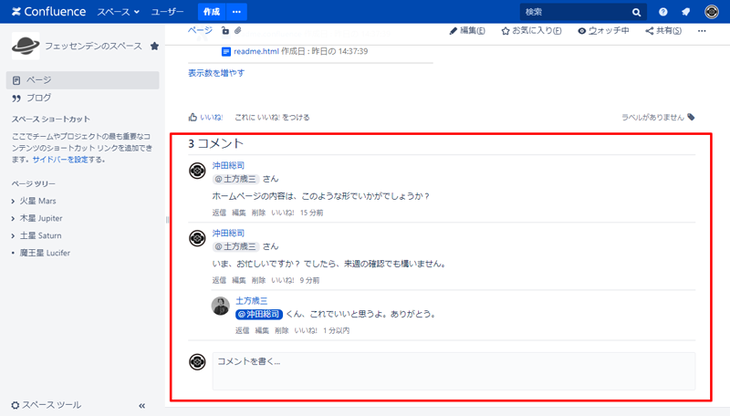Image resolution: width=730 pixels, height=416 pixels.
Task: Open the サイドバーを設定 link
Action: pos(60,160)
